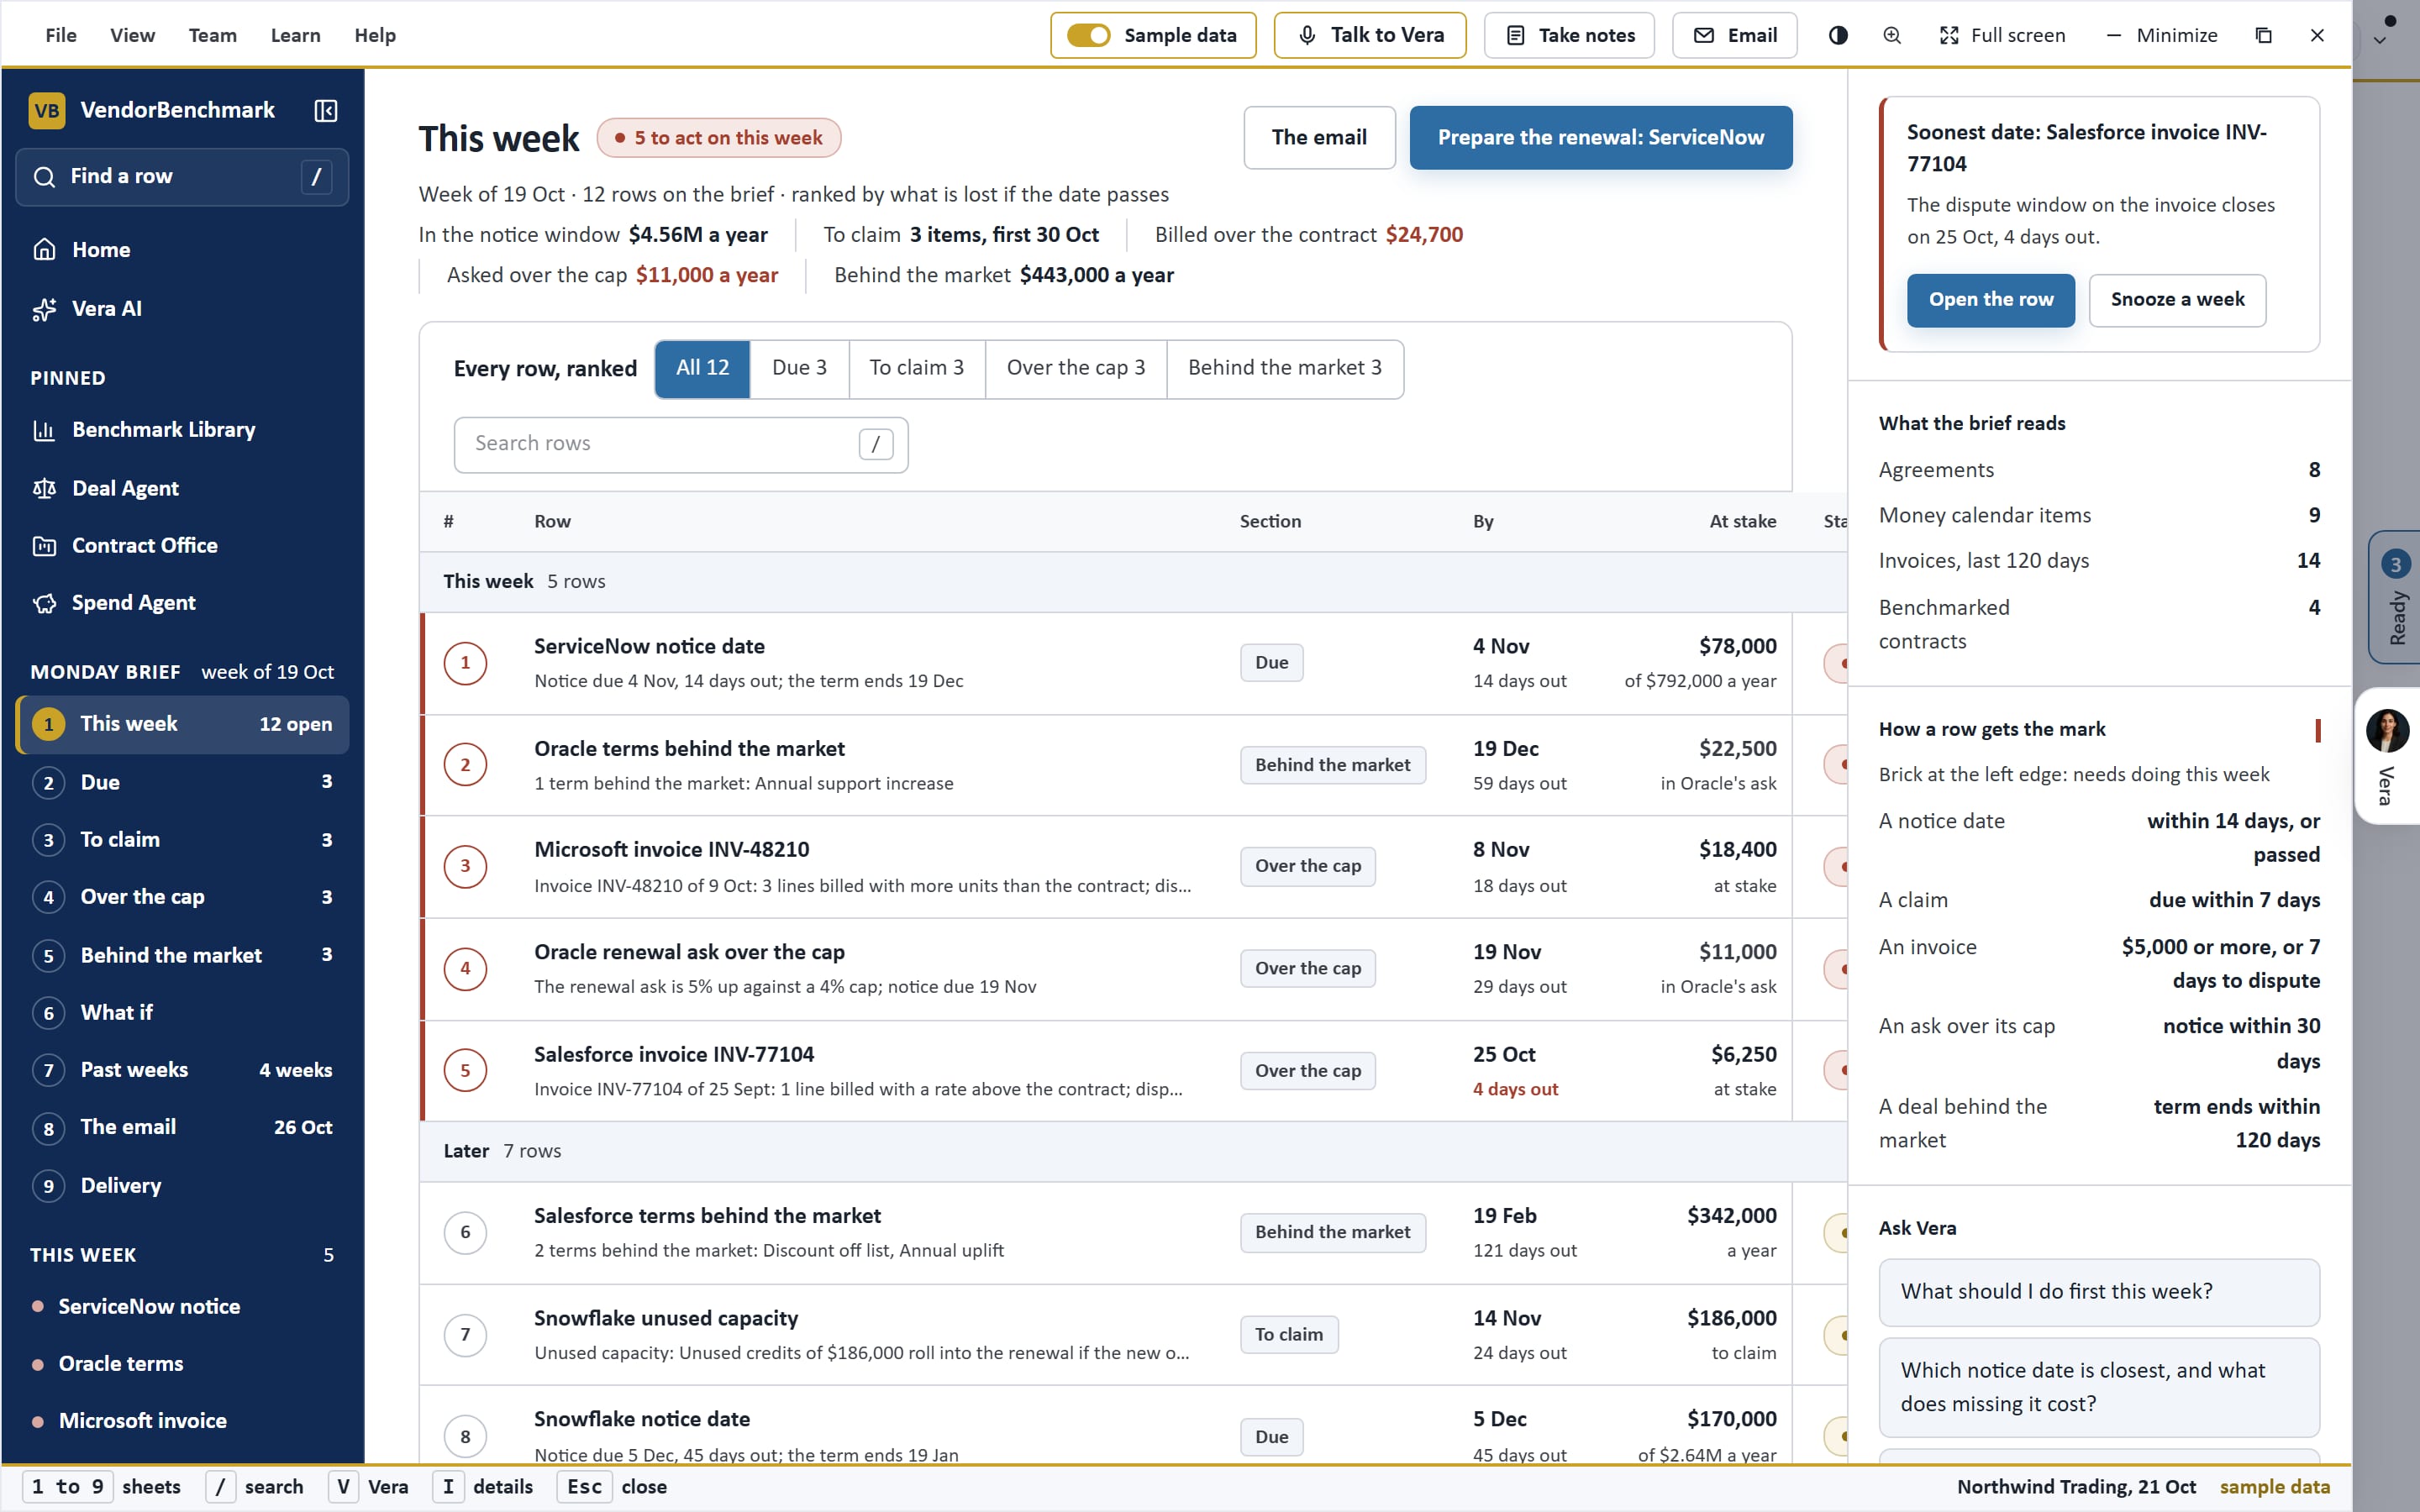Click the zoom magnifier icon in the toolbar
The height and width of the screenshot is (1512, 2420).
tap(1892, 35)
